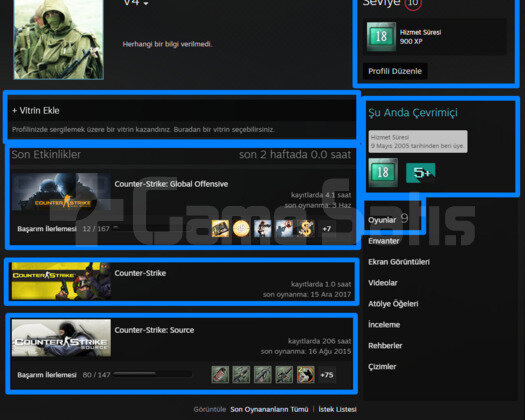Viewport: 525px width, 420px height.
Task: Click the fifth CS: Source achievement icon
Action: coord(306,374)
